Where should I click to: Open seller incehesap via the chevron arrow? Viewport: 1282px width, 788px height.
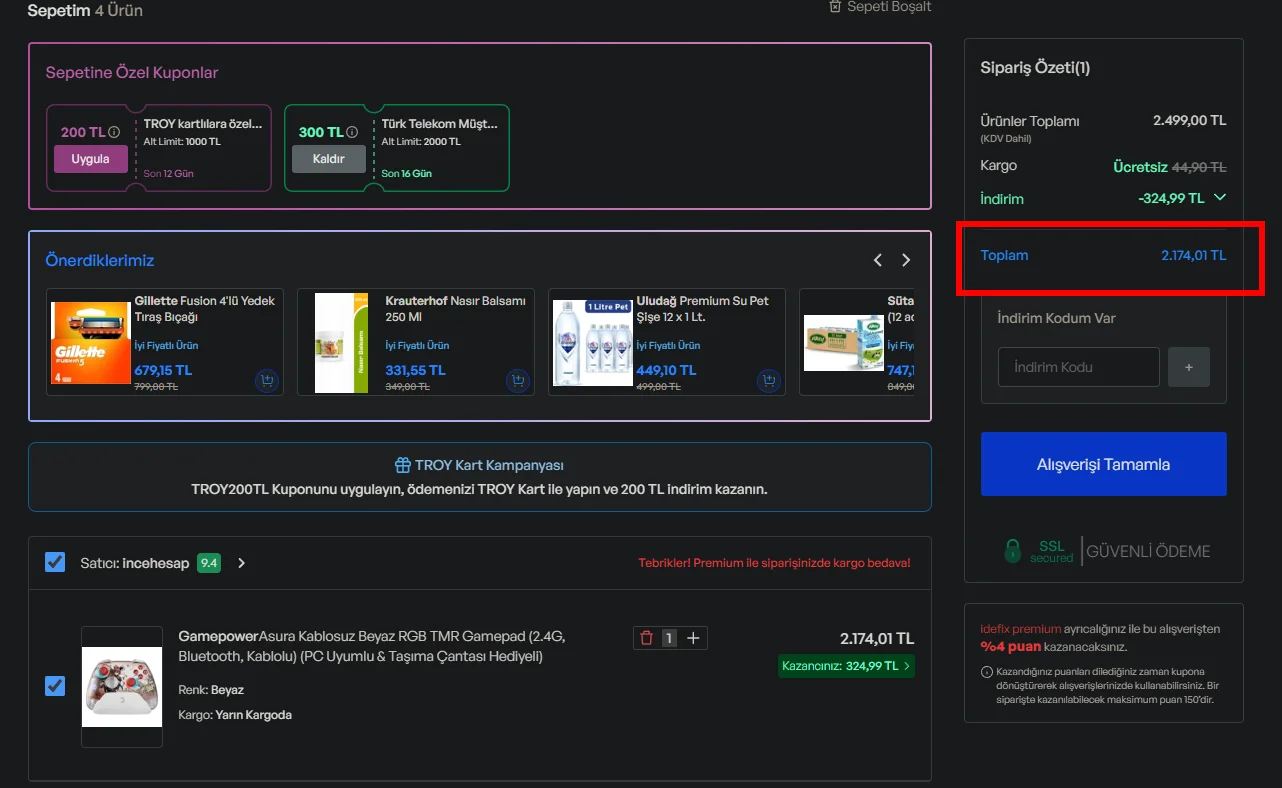(x=241, y=563)
